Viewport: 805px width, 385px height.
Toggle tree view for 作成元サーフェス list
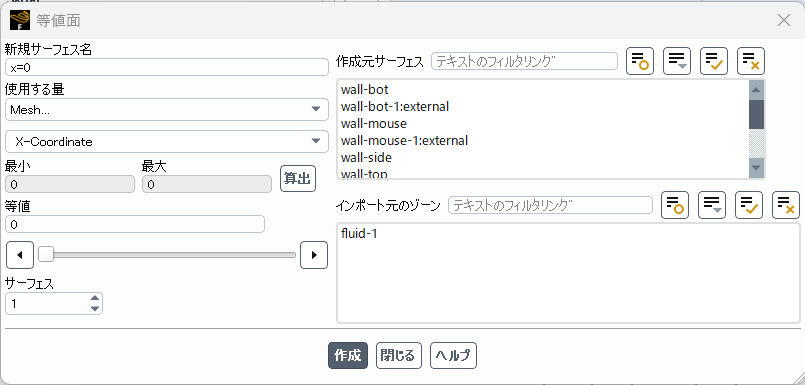640,62
